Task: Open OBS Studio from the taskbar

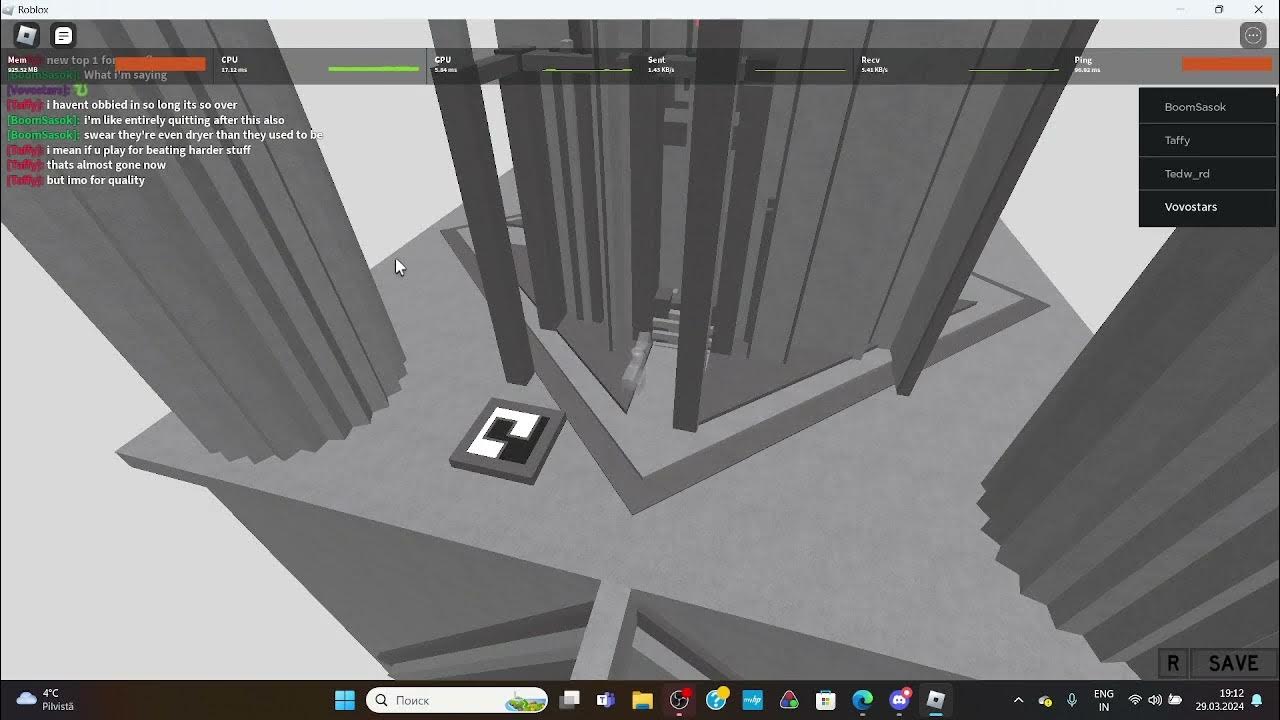Action: (680, 700)
